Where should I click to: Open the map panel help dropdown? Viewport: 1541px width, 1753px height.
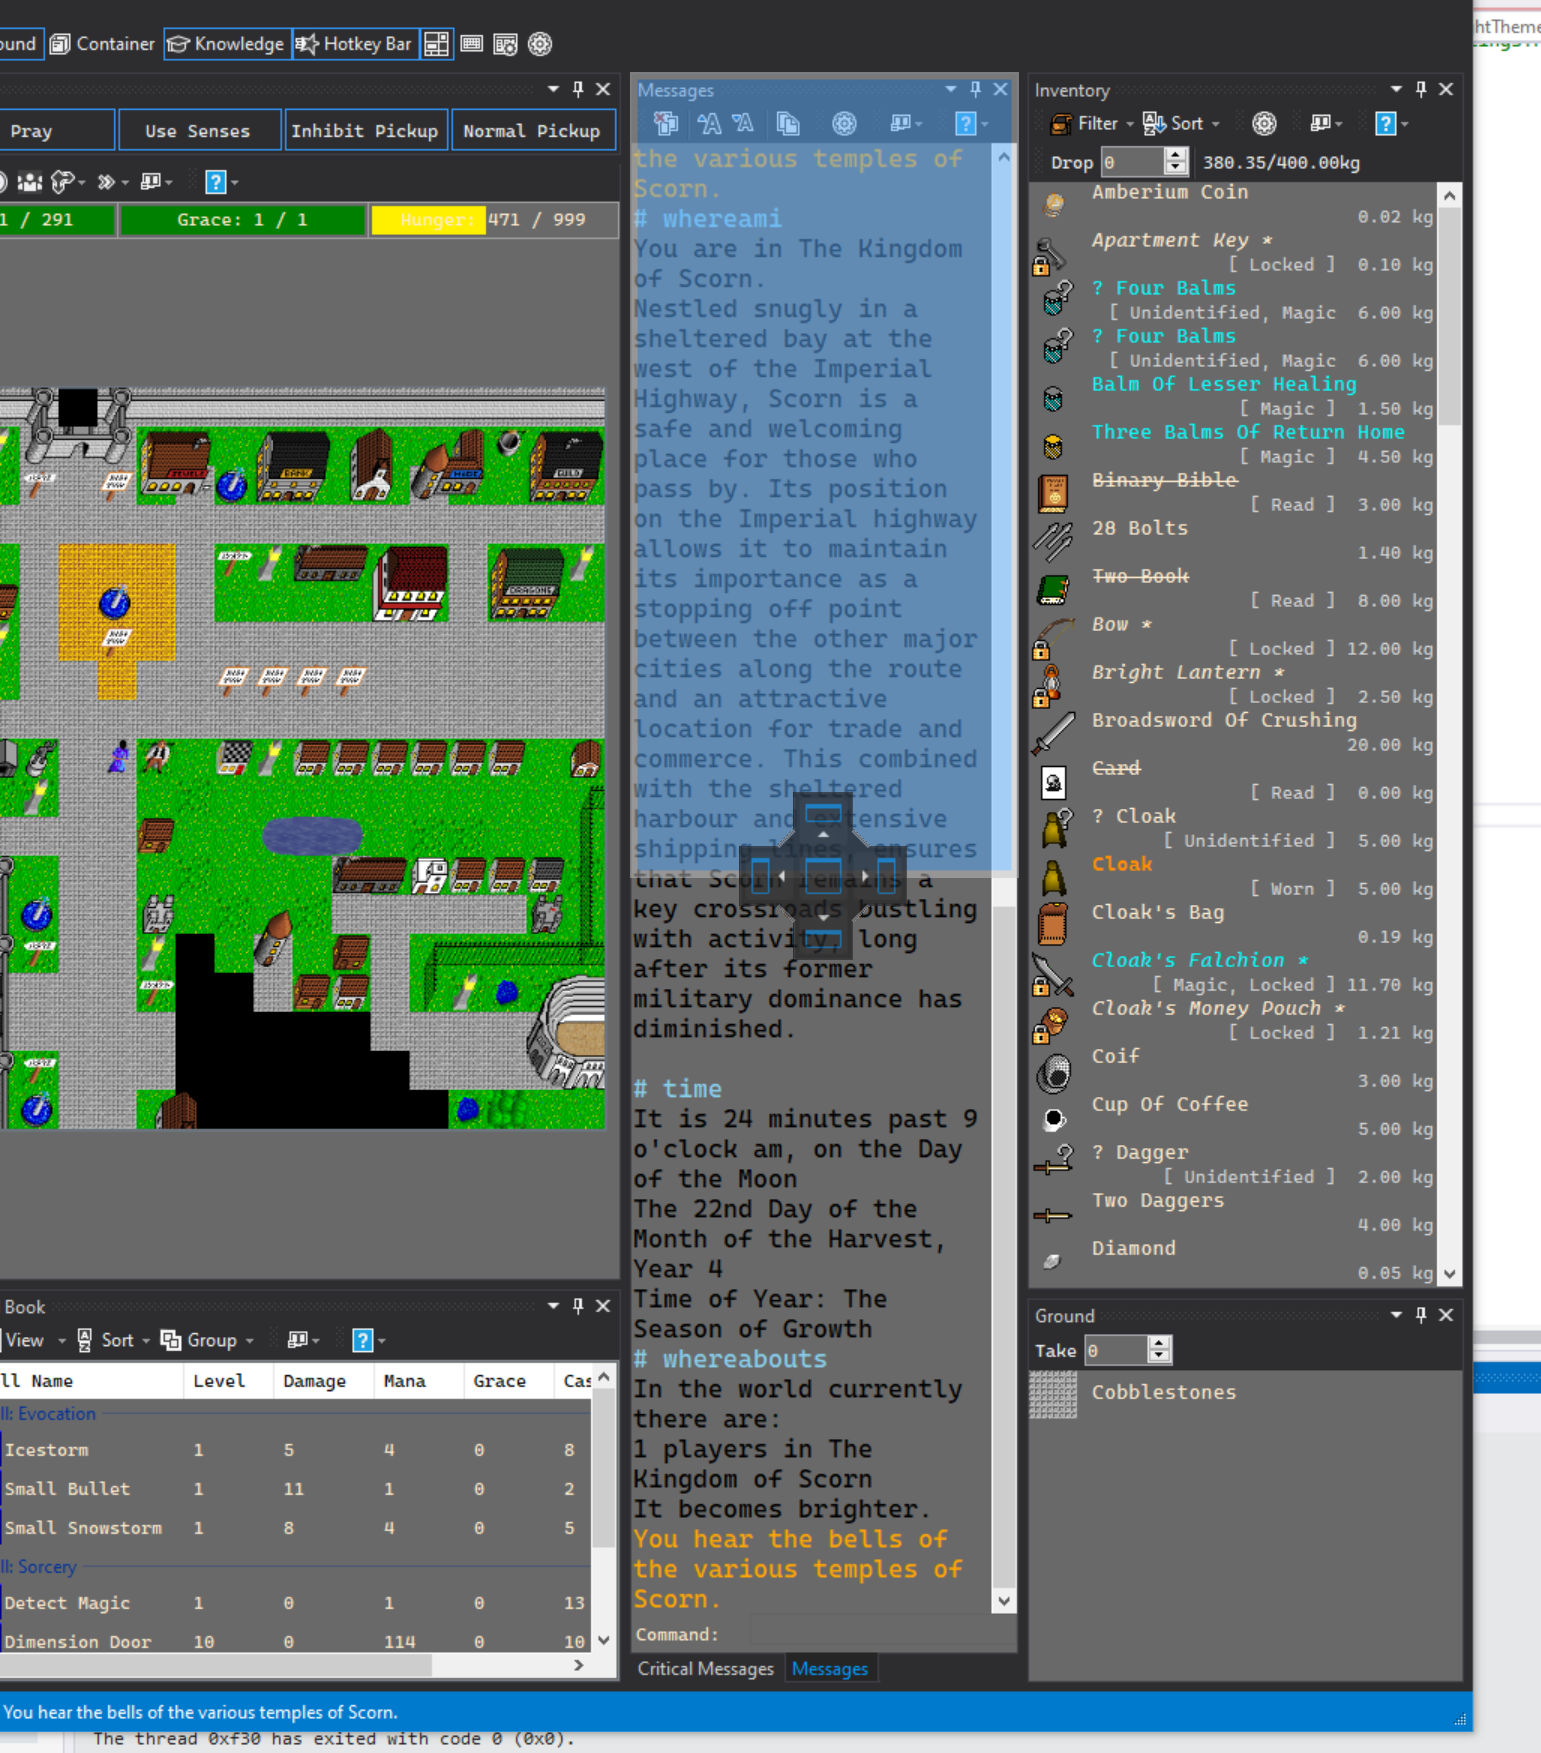[x=221, y=182]
